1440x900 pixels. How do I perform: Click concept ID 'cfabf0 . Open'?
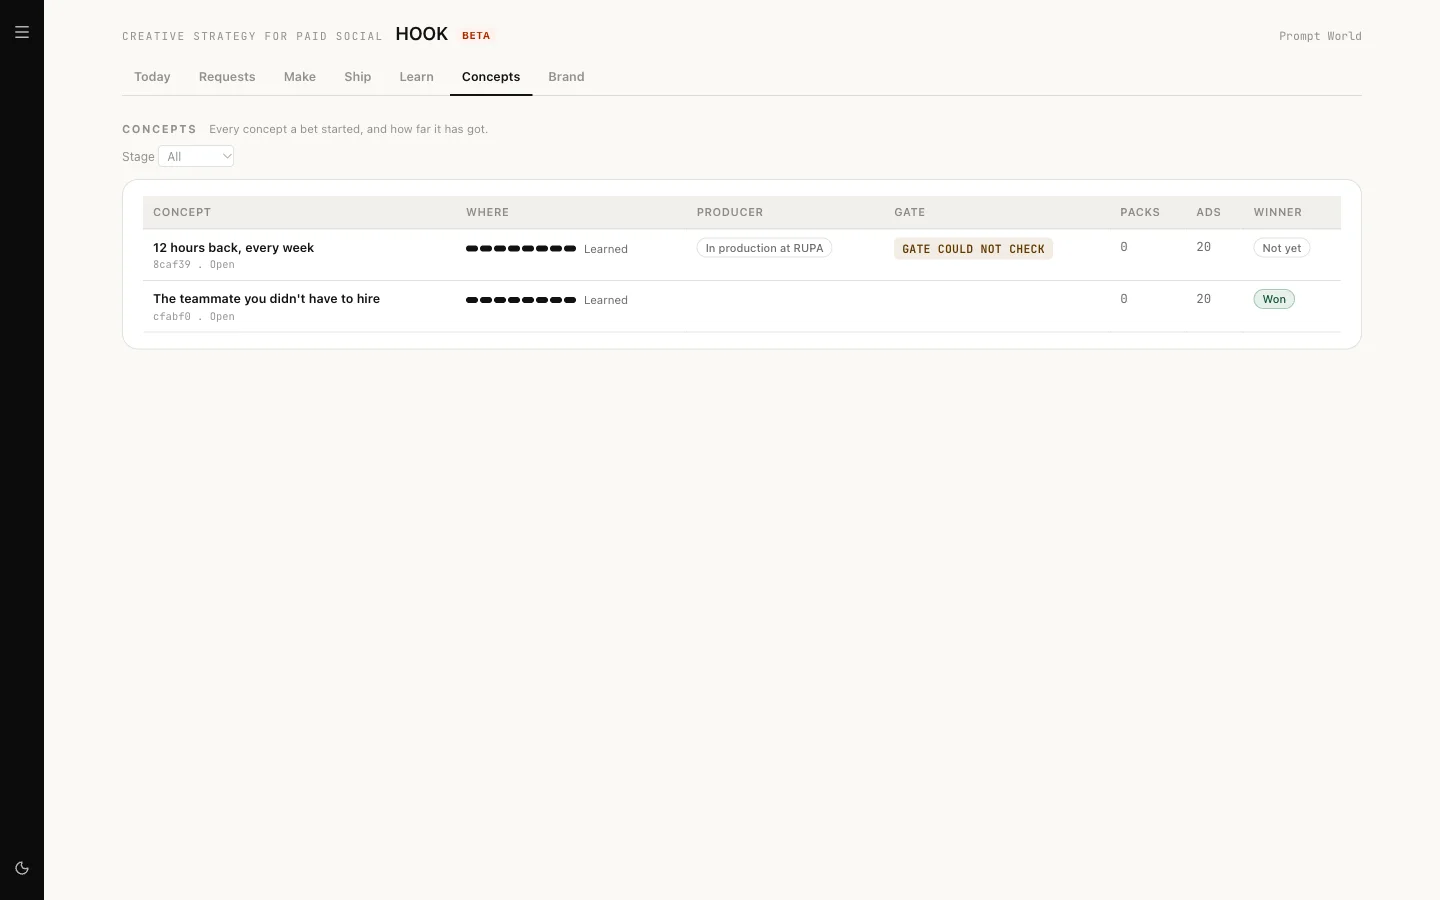194,317
